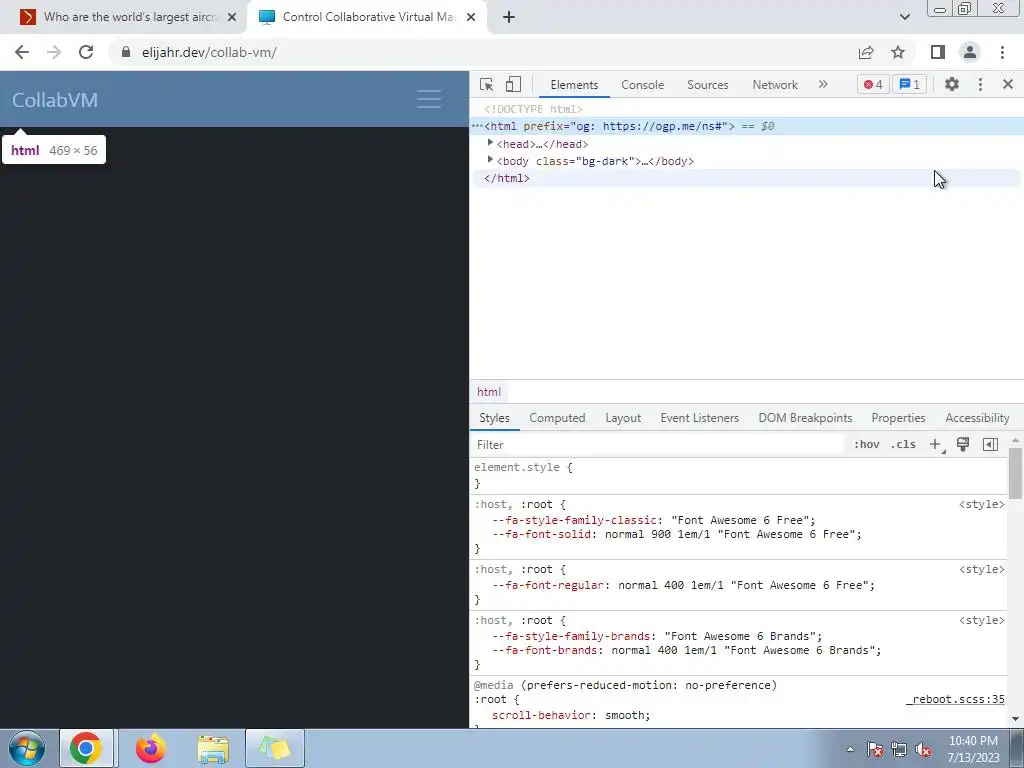Viewport: 1024px width, 768px height.
Task: Expand the head element node
Action: pyautogui.click(x=490, y=143)
